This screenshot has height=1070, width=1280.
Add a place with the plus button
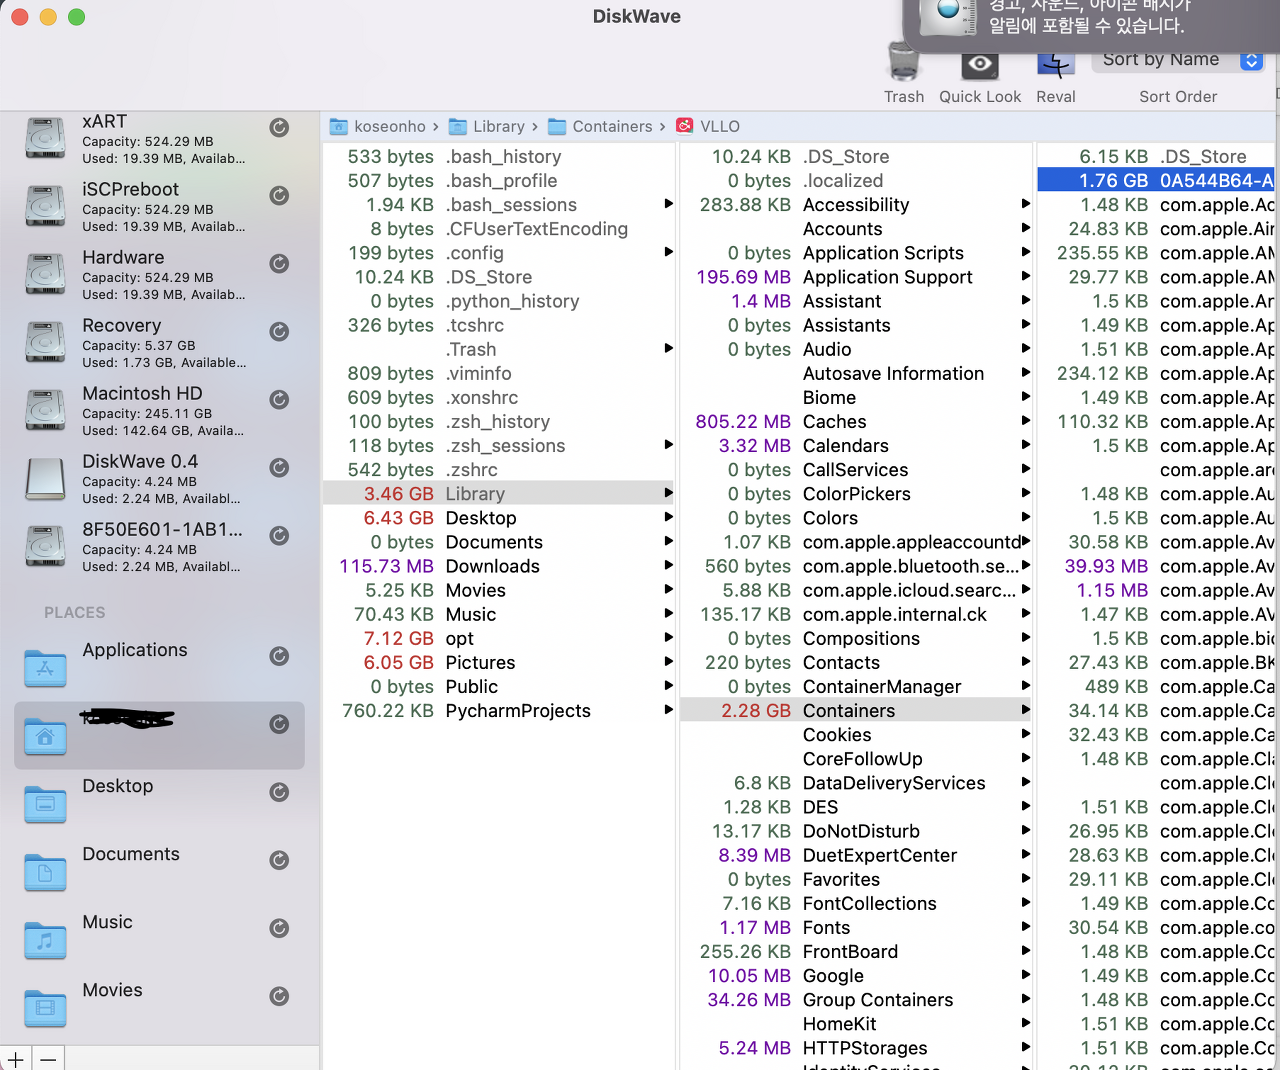click(16, 1059)
